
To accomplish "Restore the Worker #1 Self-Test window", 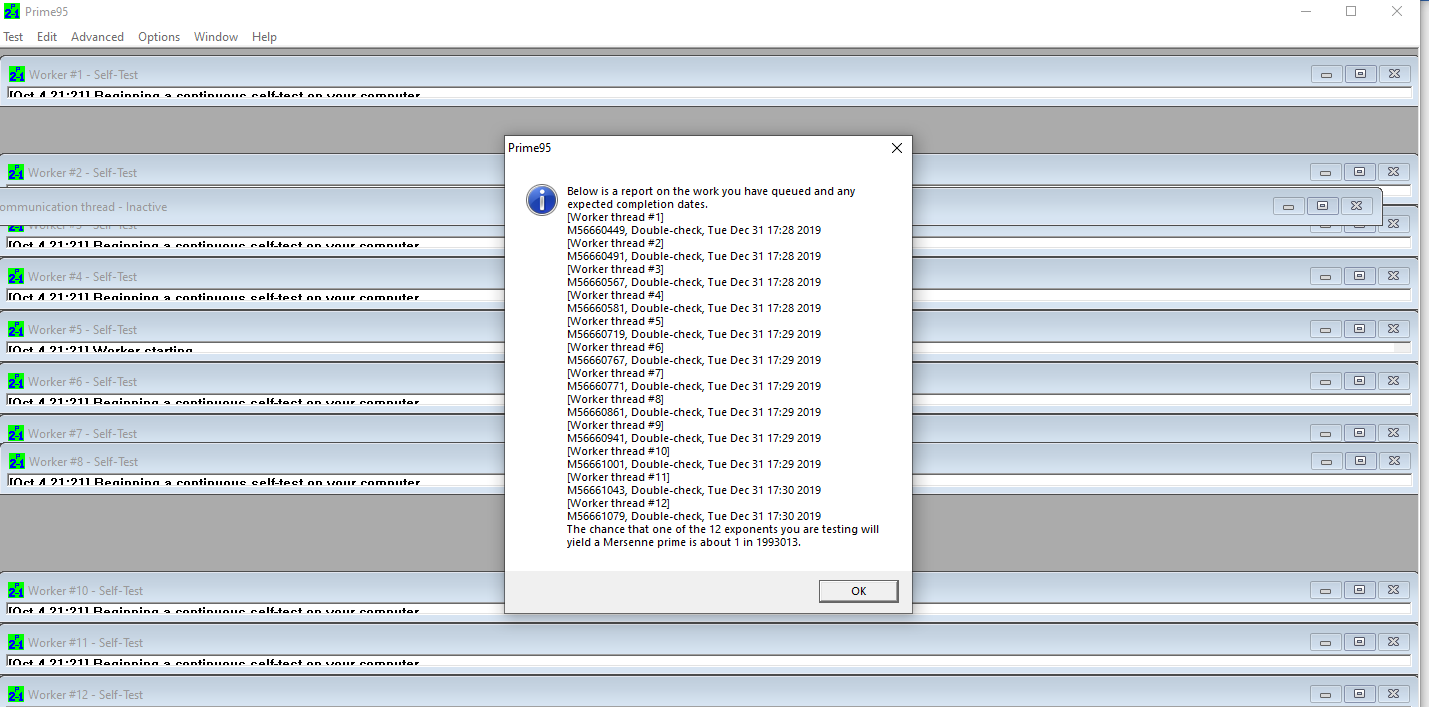I will 1360,74.
